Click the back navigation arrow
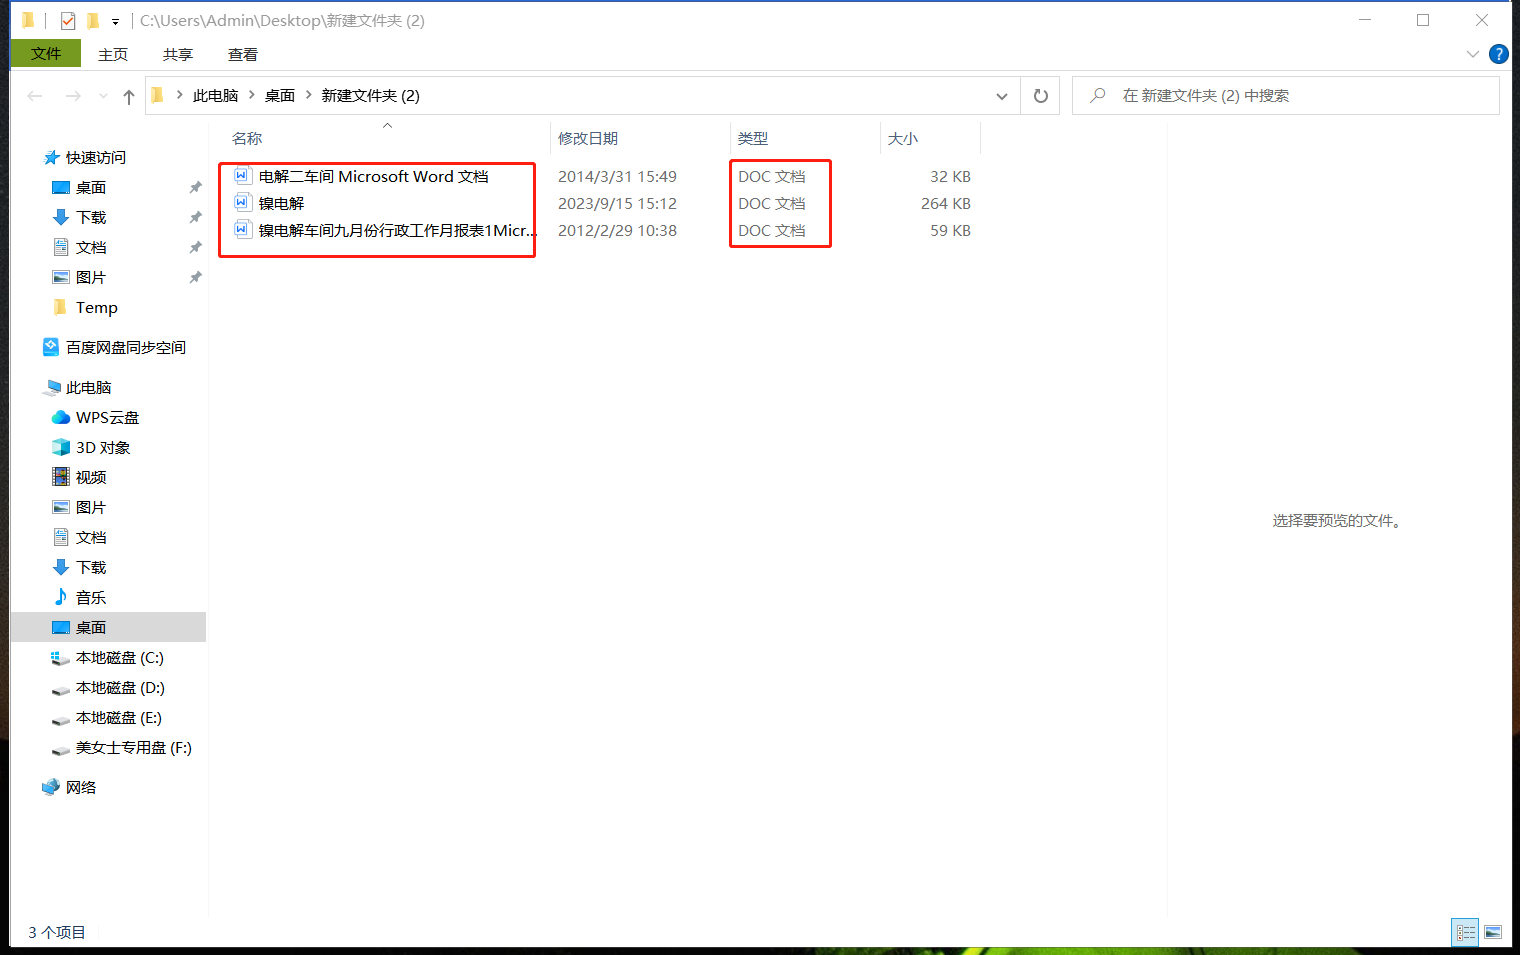This screenshot has width=1520, height=955. click(34, 95)
